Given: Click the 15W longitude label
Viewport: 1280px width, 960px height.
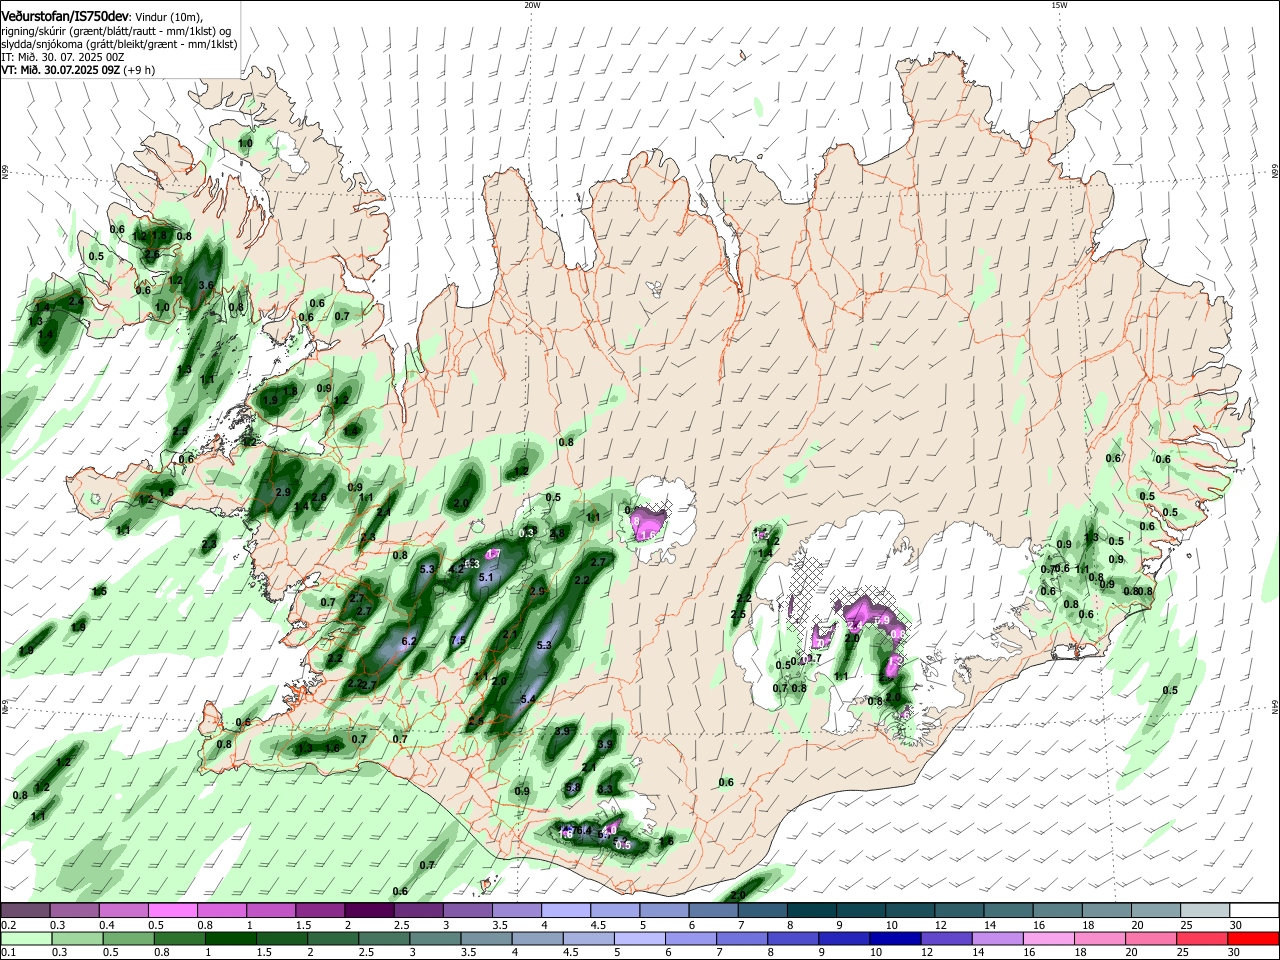Looking at the screenshot, I should pyautogui.click(x=1059, y=5).
